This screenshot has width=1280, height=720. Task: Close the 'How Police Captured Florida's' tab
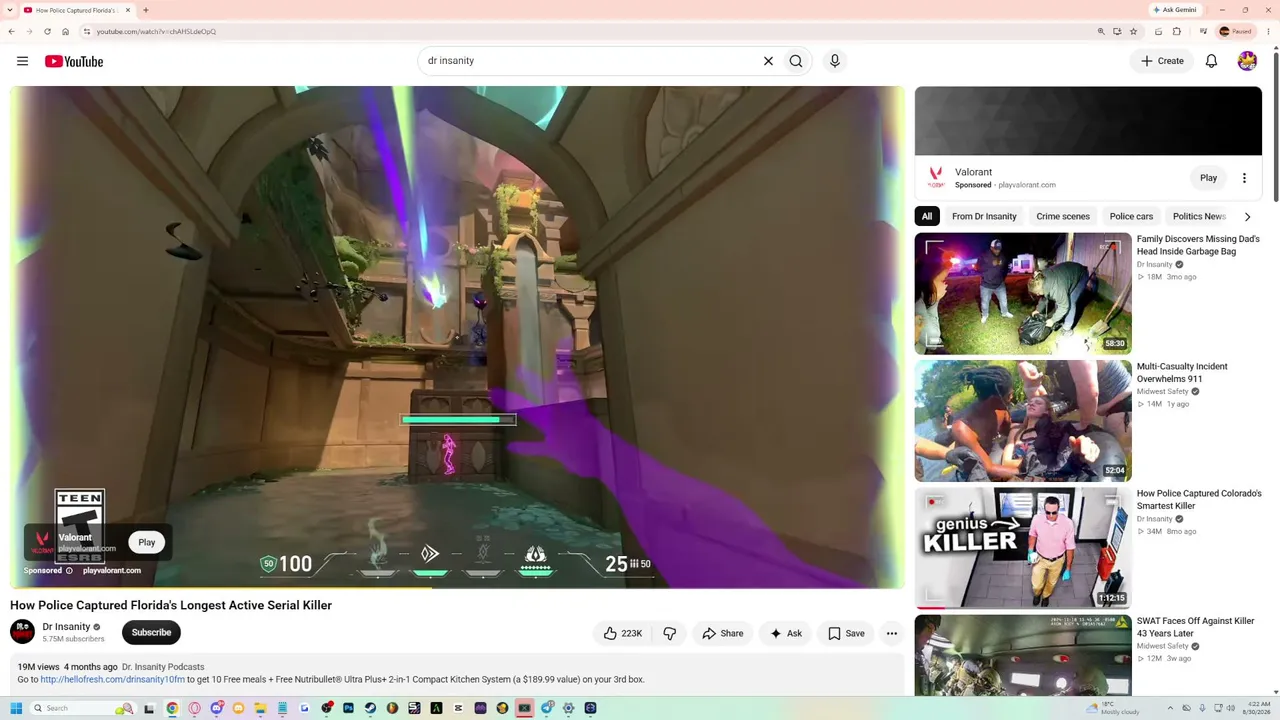click(128, 10)
